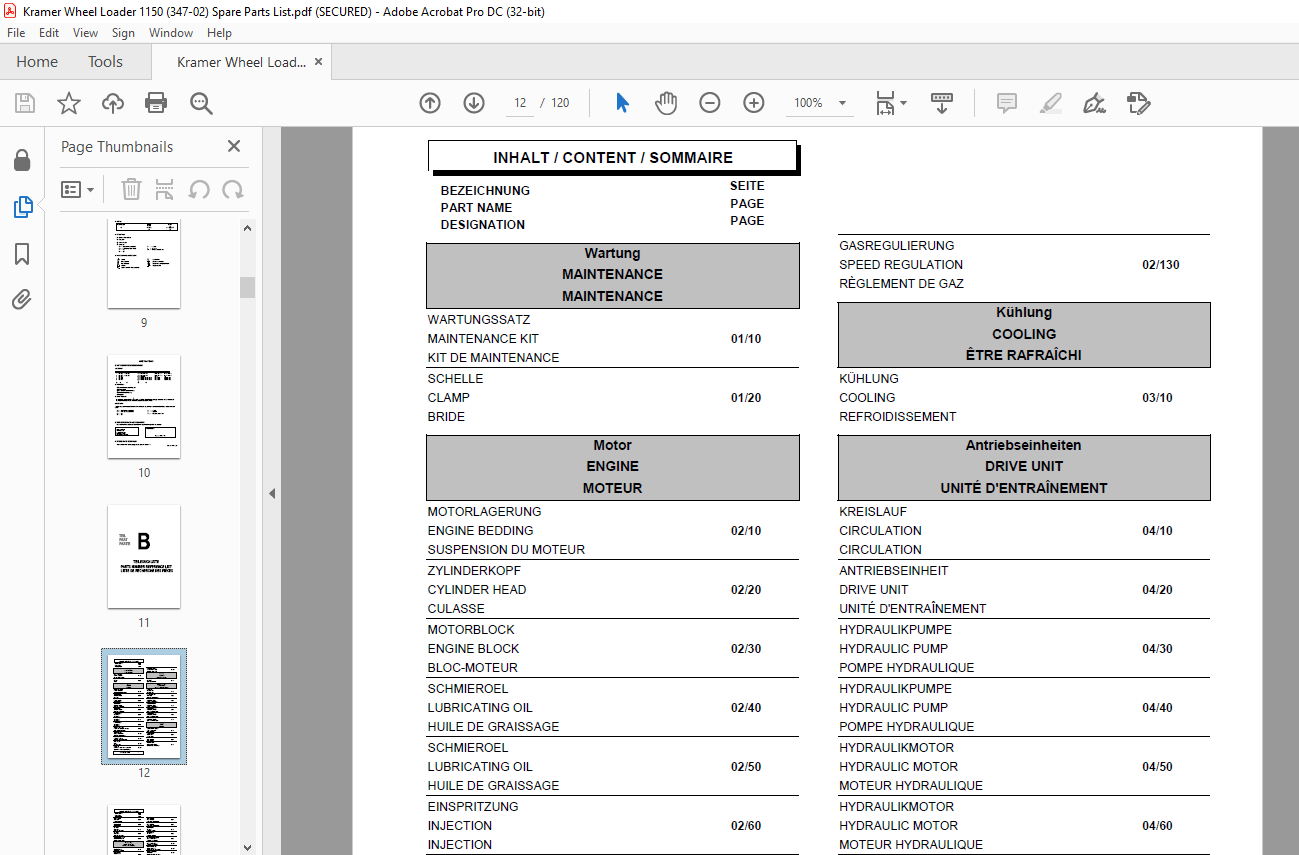Go to next page with down arrow
1299x855 pixels.
pos(474,103)
